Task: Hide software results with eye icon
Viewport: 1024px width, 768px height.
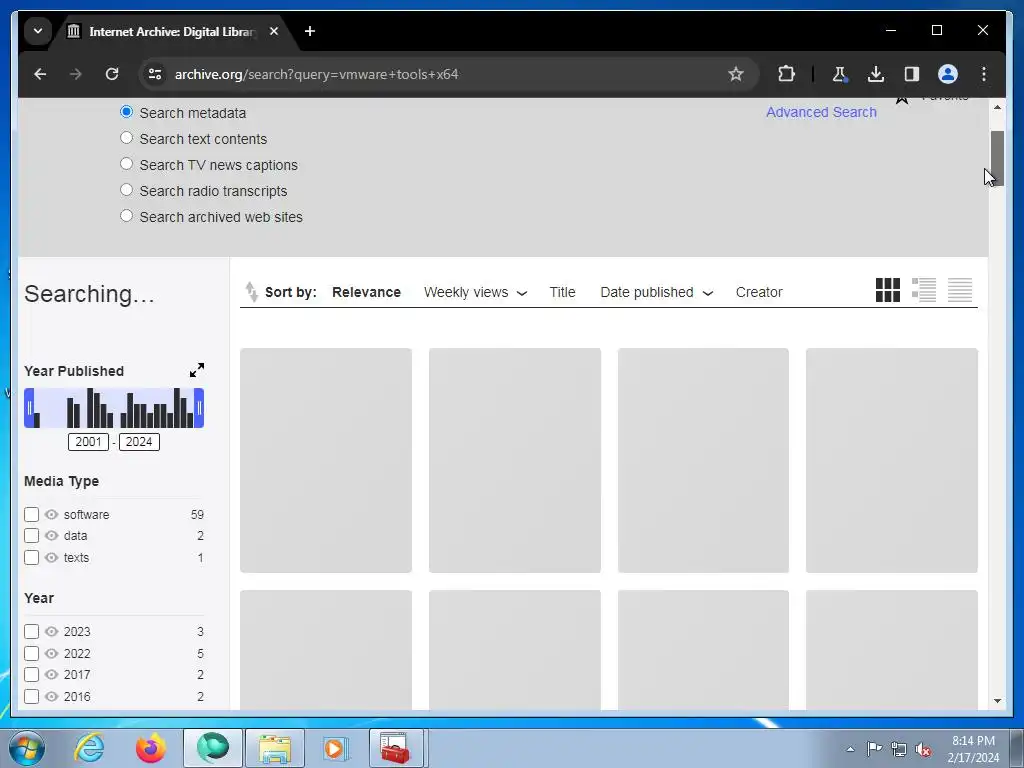Action: [52, 515]
